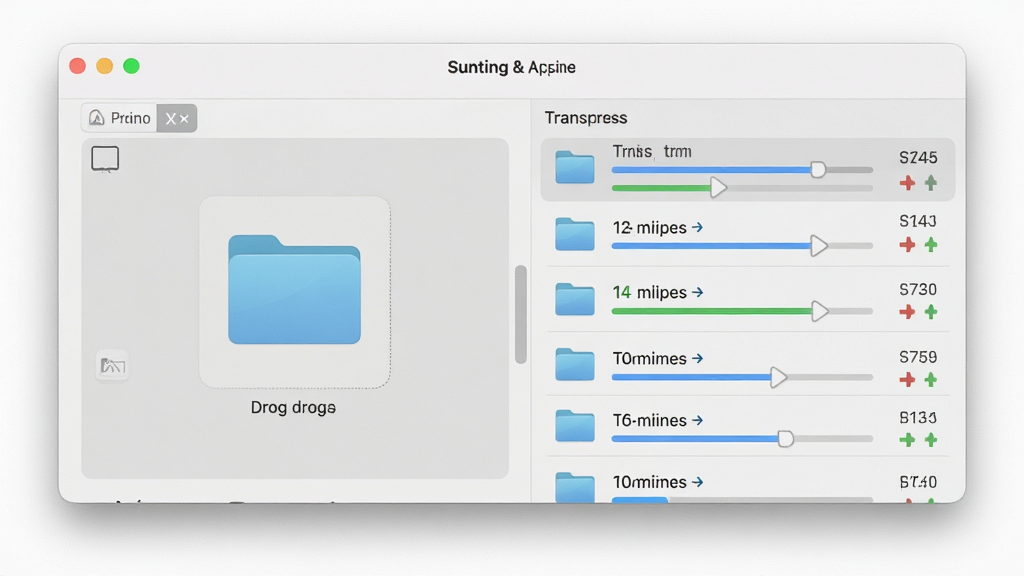Click the red plus icon for S245 row

coord(907,183)
